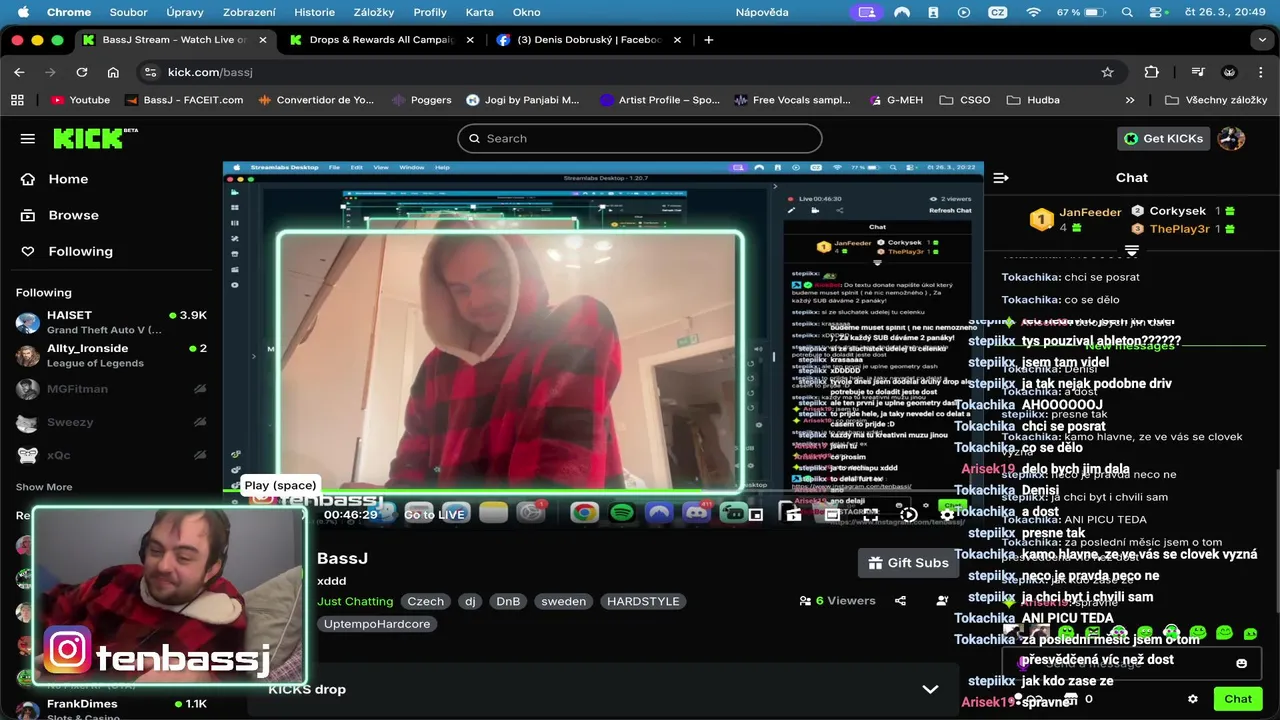Viewport: 1280px width, 720px height.
Task: Click the follow user icon beside viewers
Action: [942, 601]
